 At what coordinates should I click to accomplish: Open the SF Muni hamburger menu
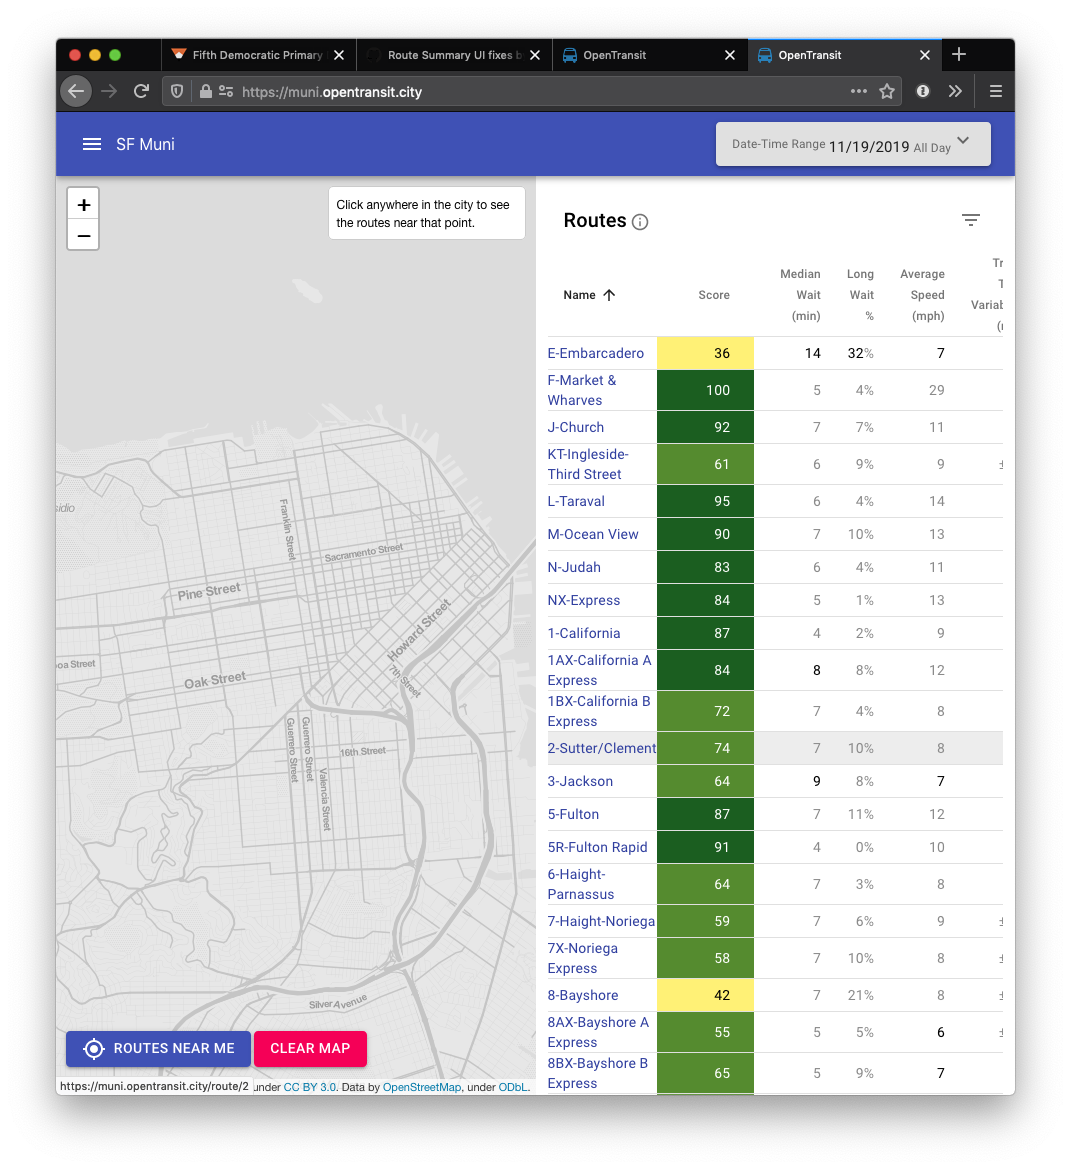point(91,143)
